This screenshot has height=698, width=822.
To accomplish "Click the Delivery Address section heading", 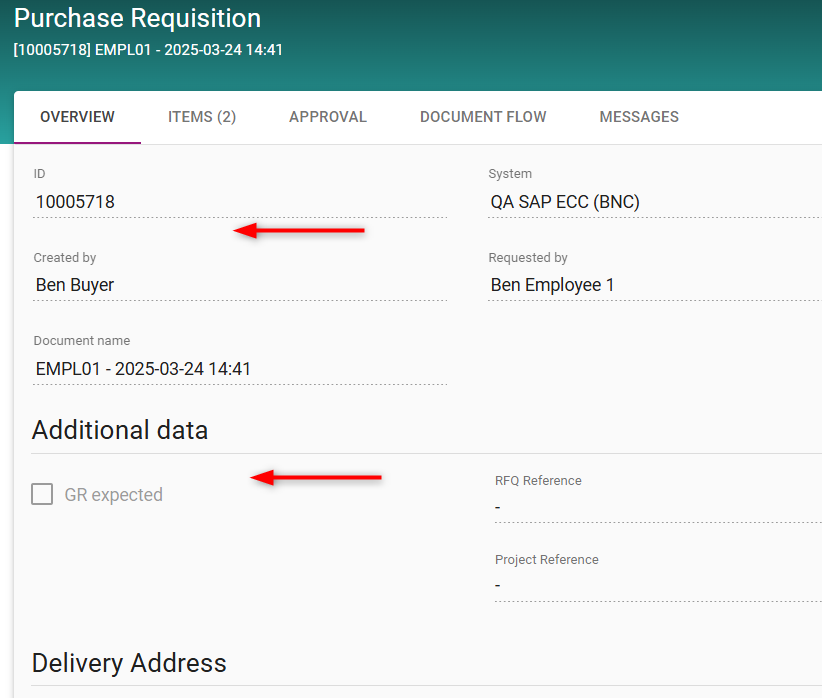I will 129,663.
